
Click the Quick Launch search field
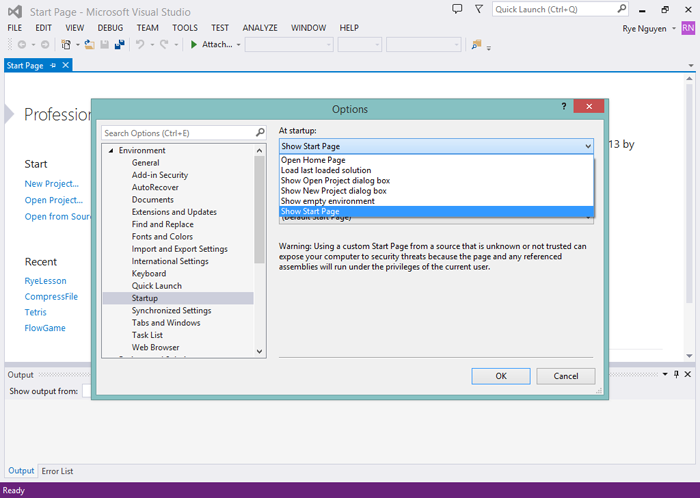[x=555, y=9]
